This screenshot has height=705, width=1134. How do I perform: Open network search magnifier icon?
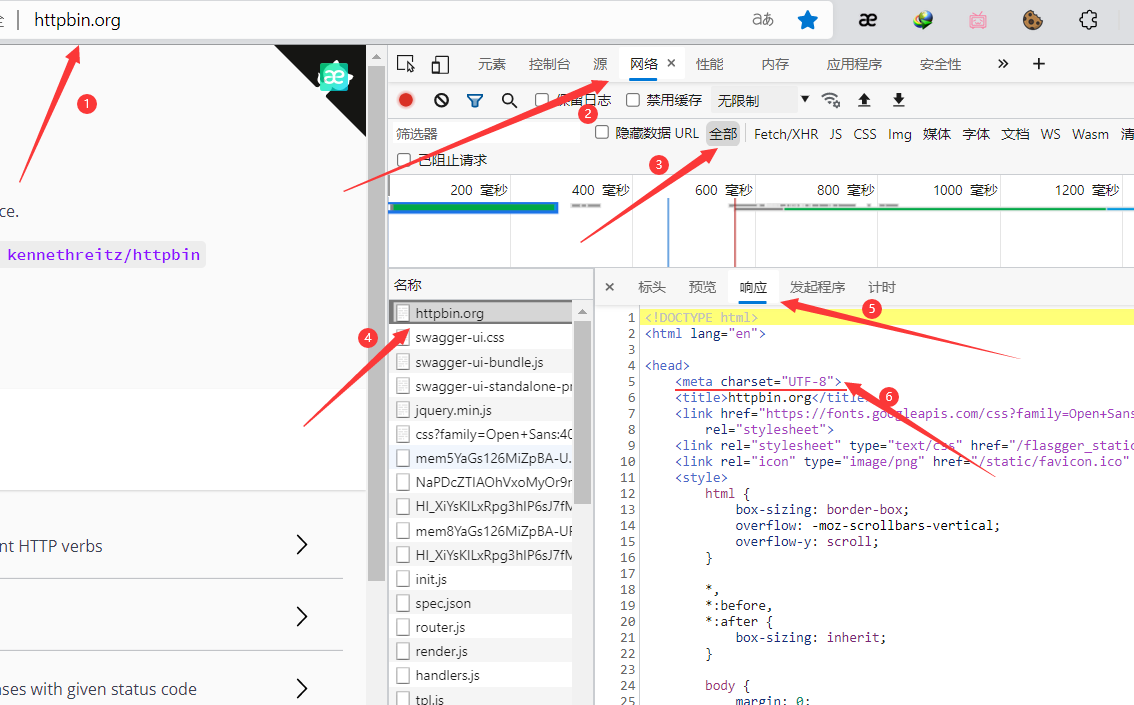[x=509, y=101]
